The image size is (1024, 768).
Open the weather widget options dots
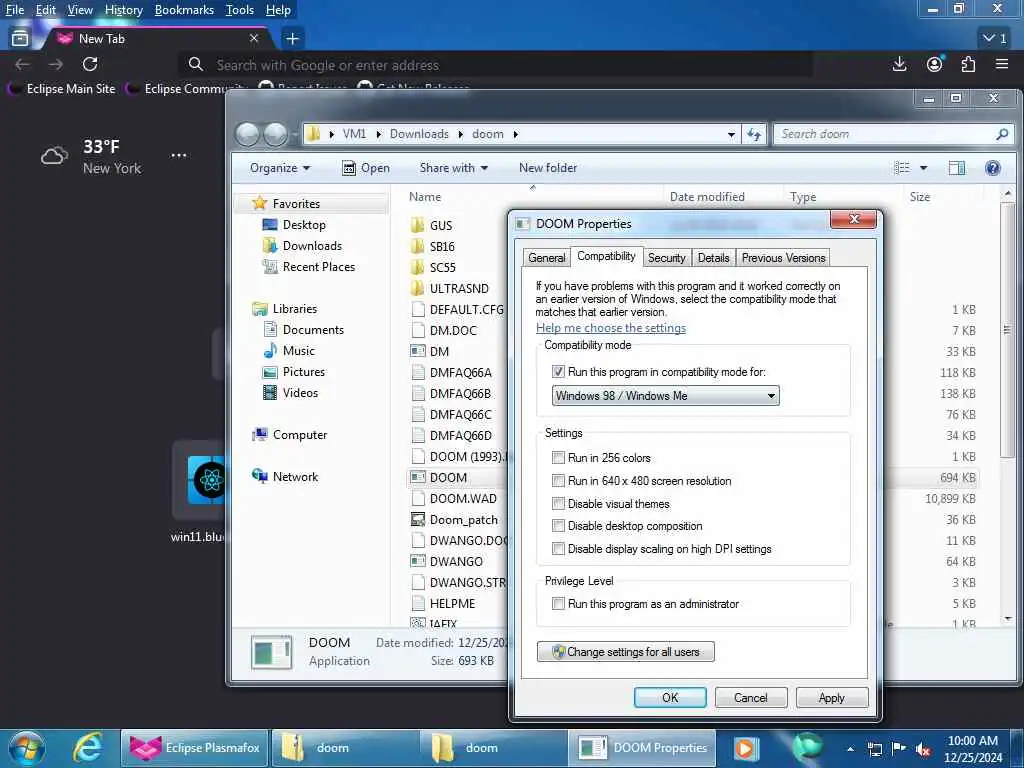[178, 155]
